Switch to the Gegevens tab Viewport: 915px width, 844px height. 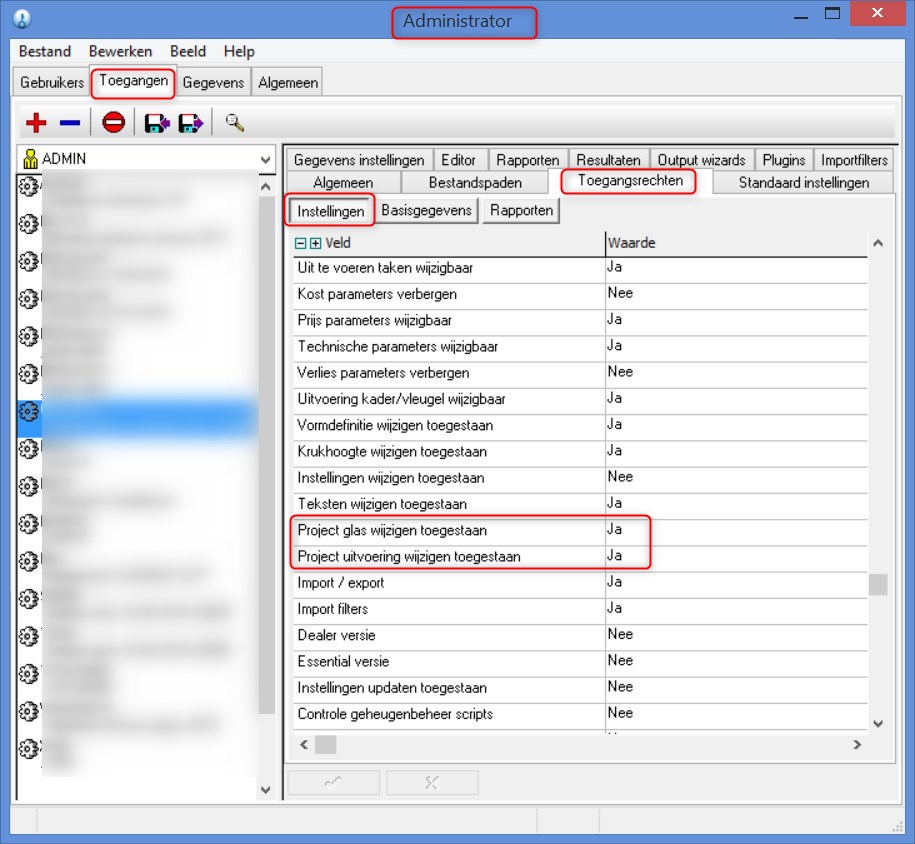(213, 82)
